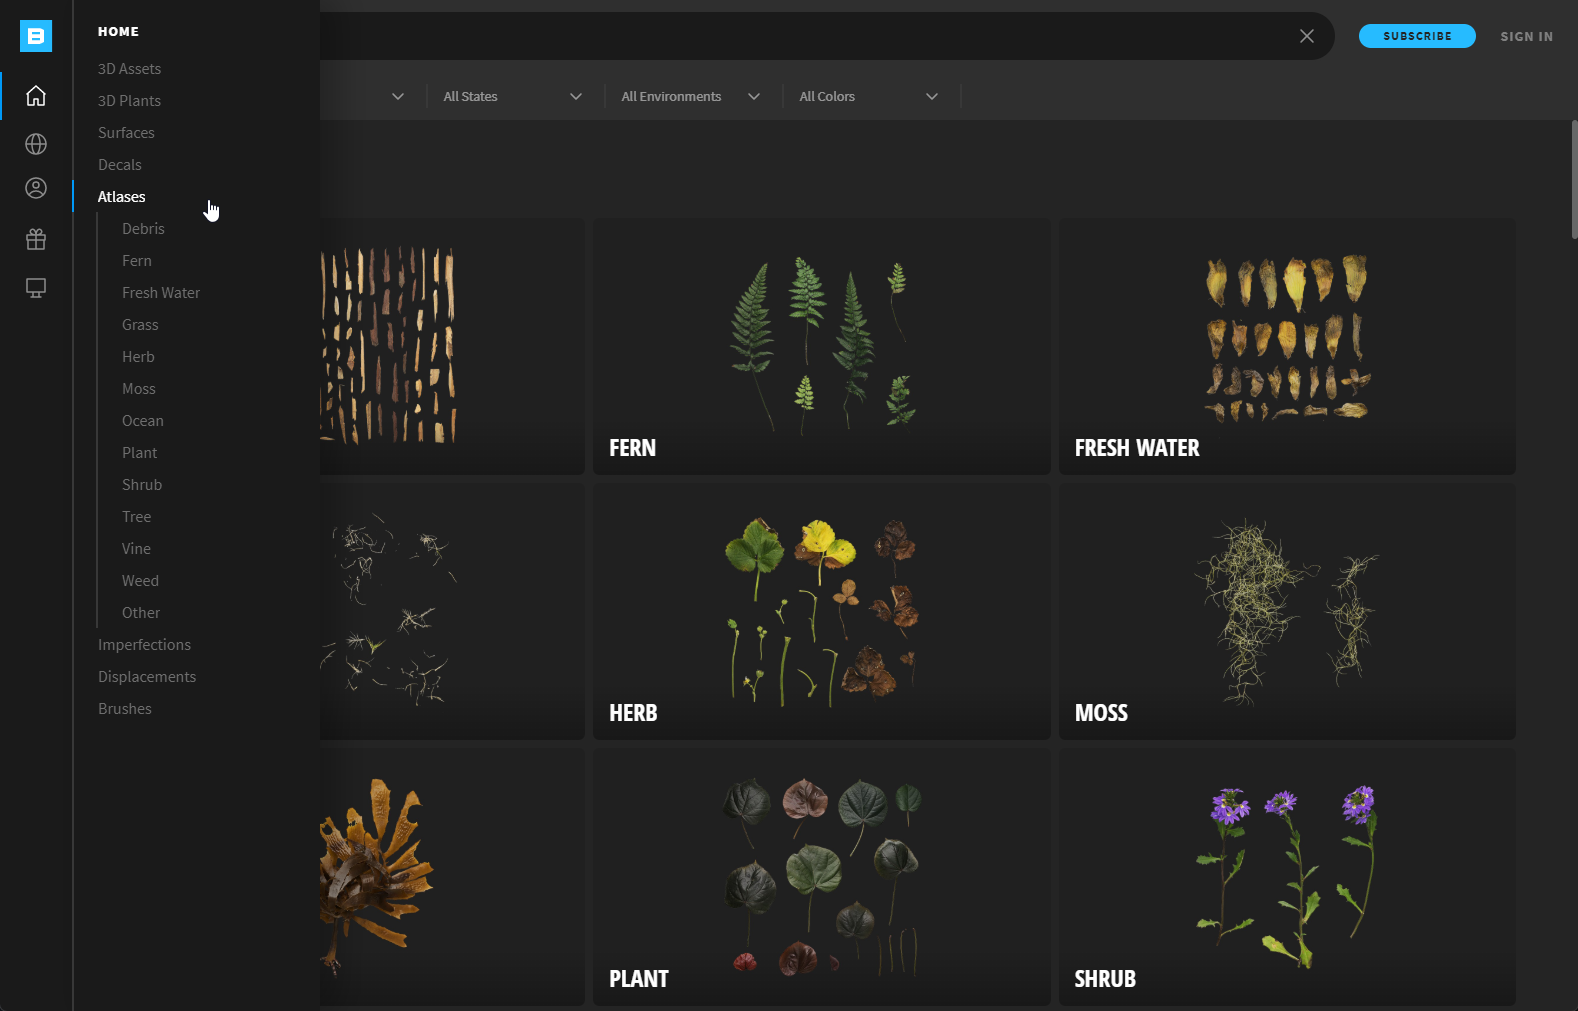
Task: Collapse the Atlases category in menu
Action: pos(122,197)
